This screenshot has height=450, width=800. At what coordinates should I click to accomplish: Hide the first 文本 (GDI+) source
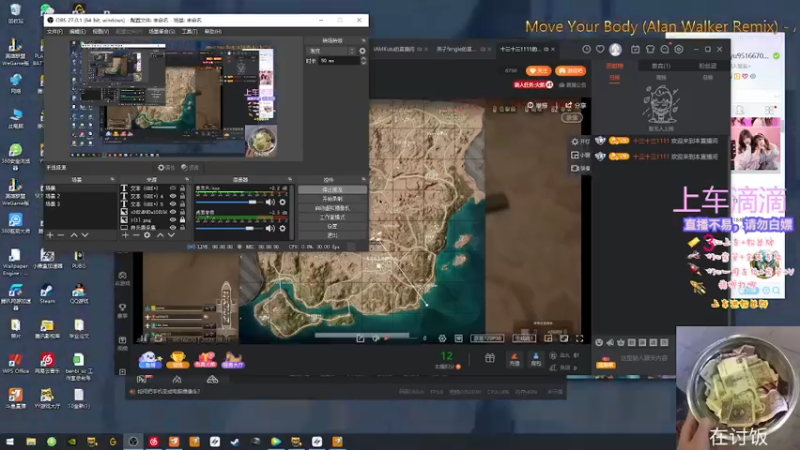172,188
